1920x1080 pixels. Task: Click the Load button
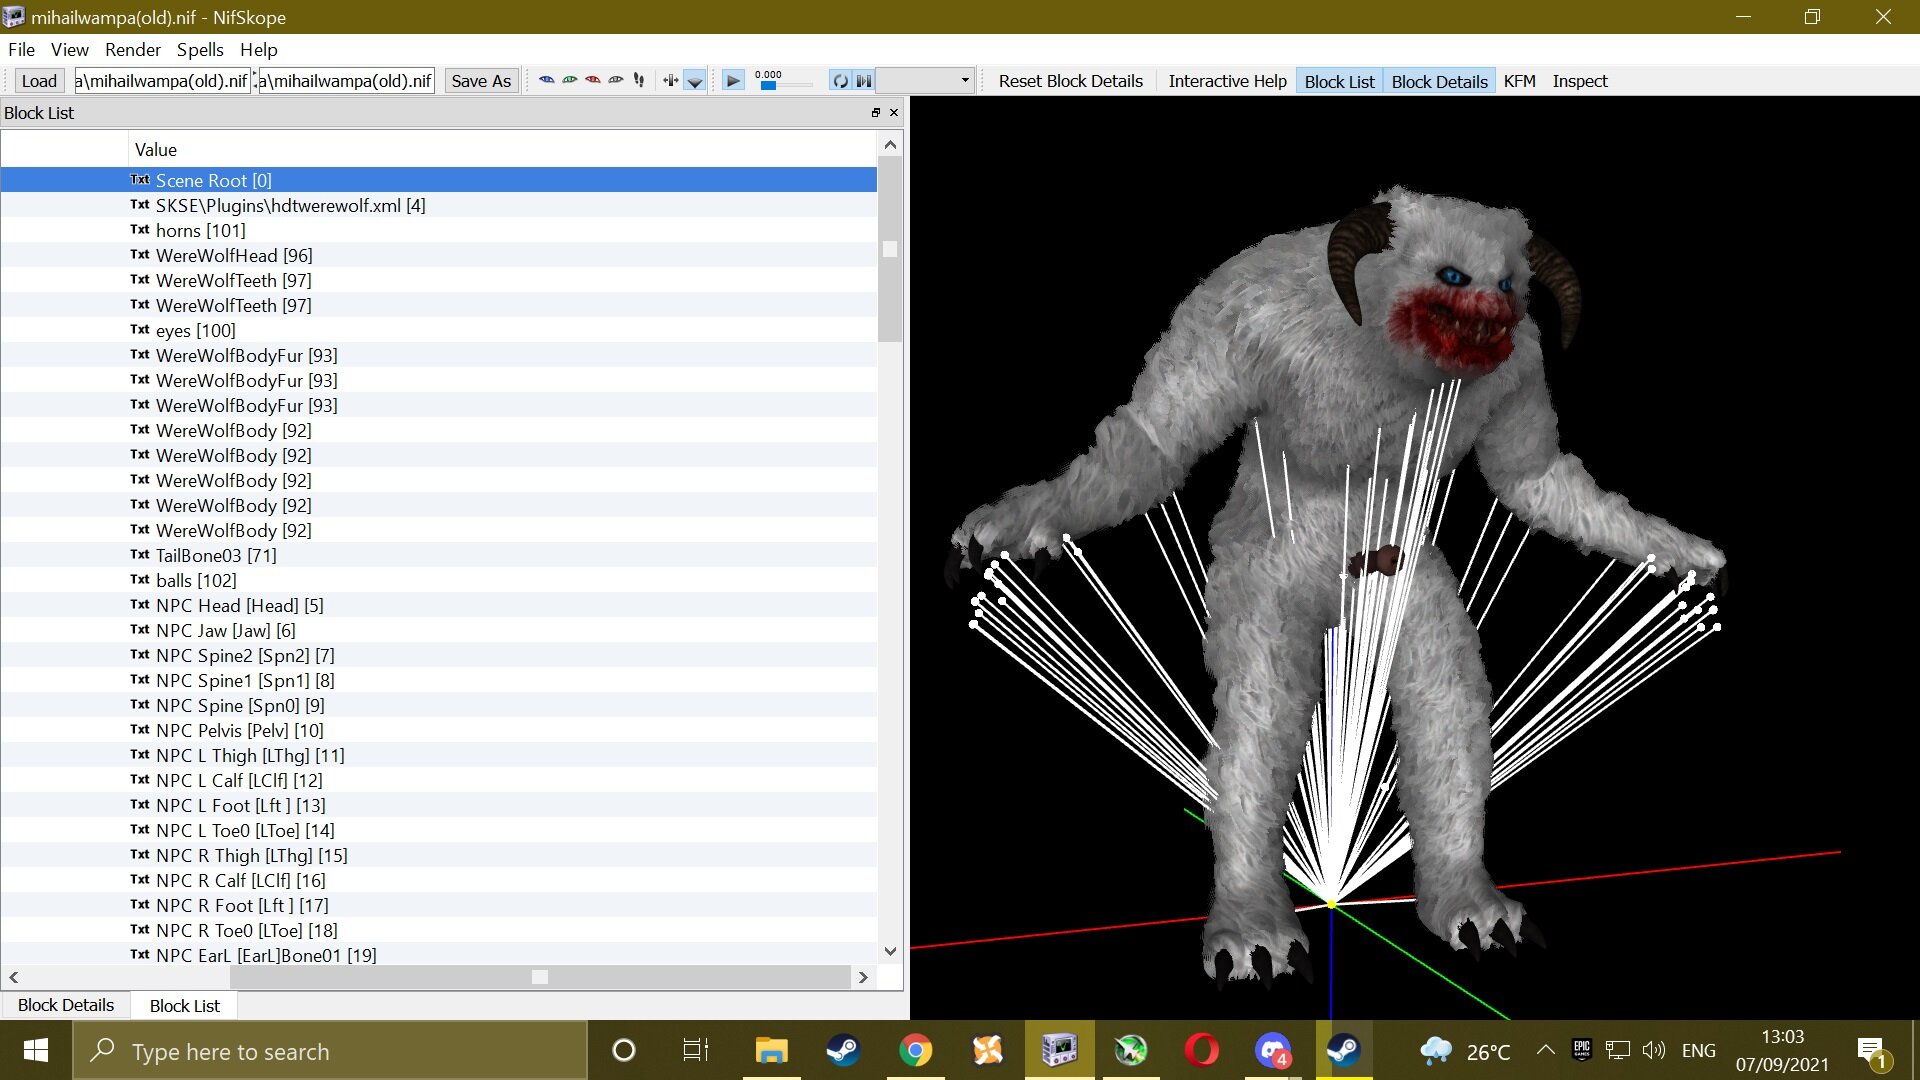point(39,81)
